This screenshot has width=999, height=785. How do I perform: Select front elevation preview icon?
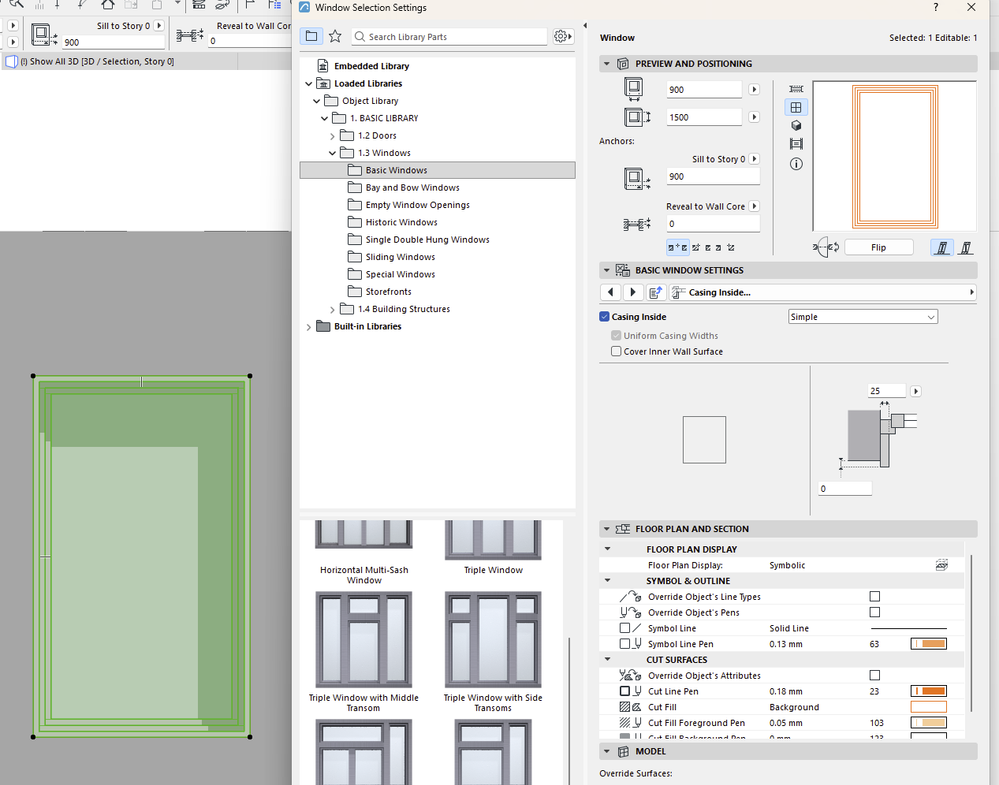796,107
